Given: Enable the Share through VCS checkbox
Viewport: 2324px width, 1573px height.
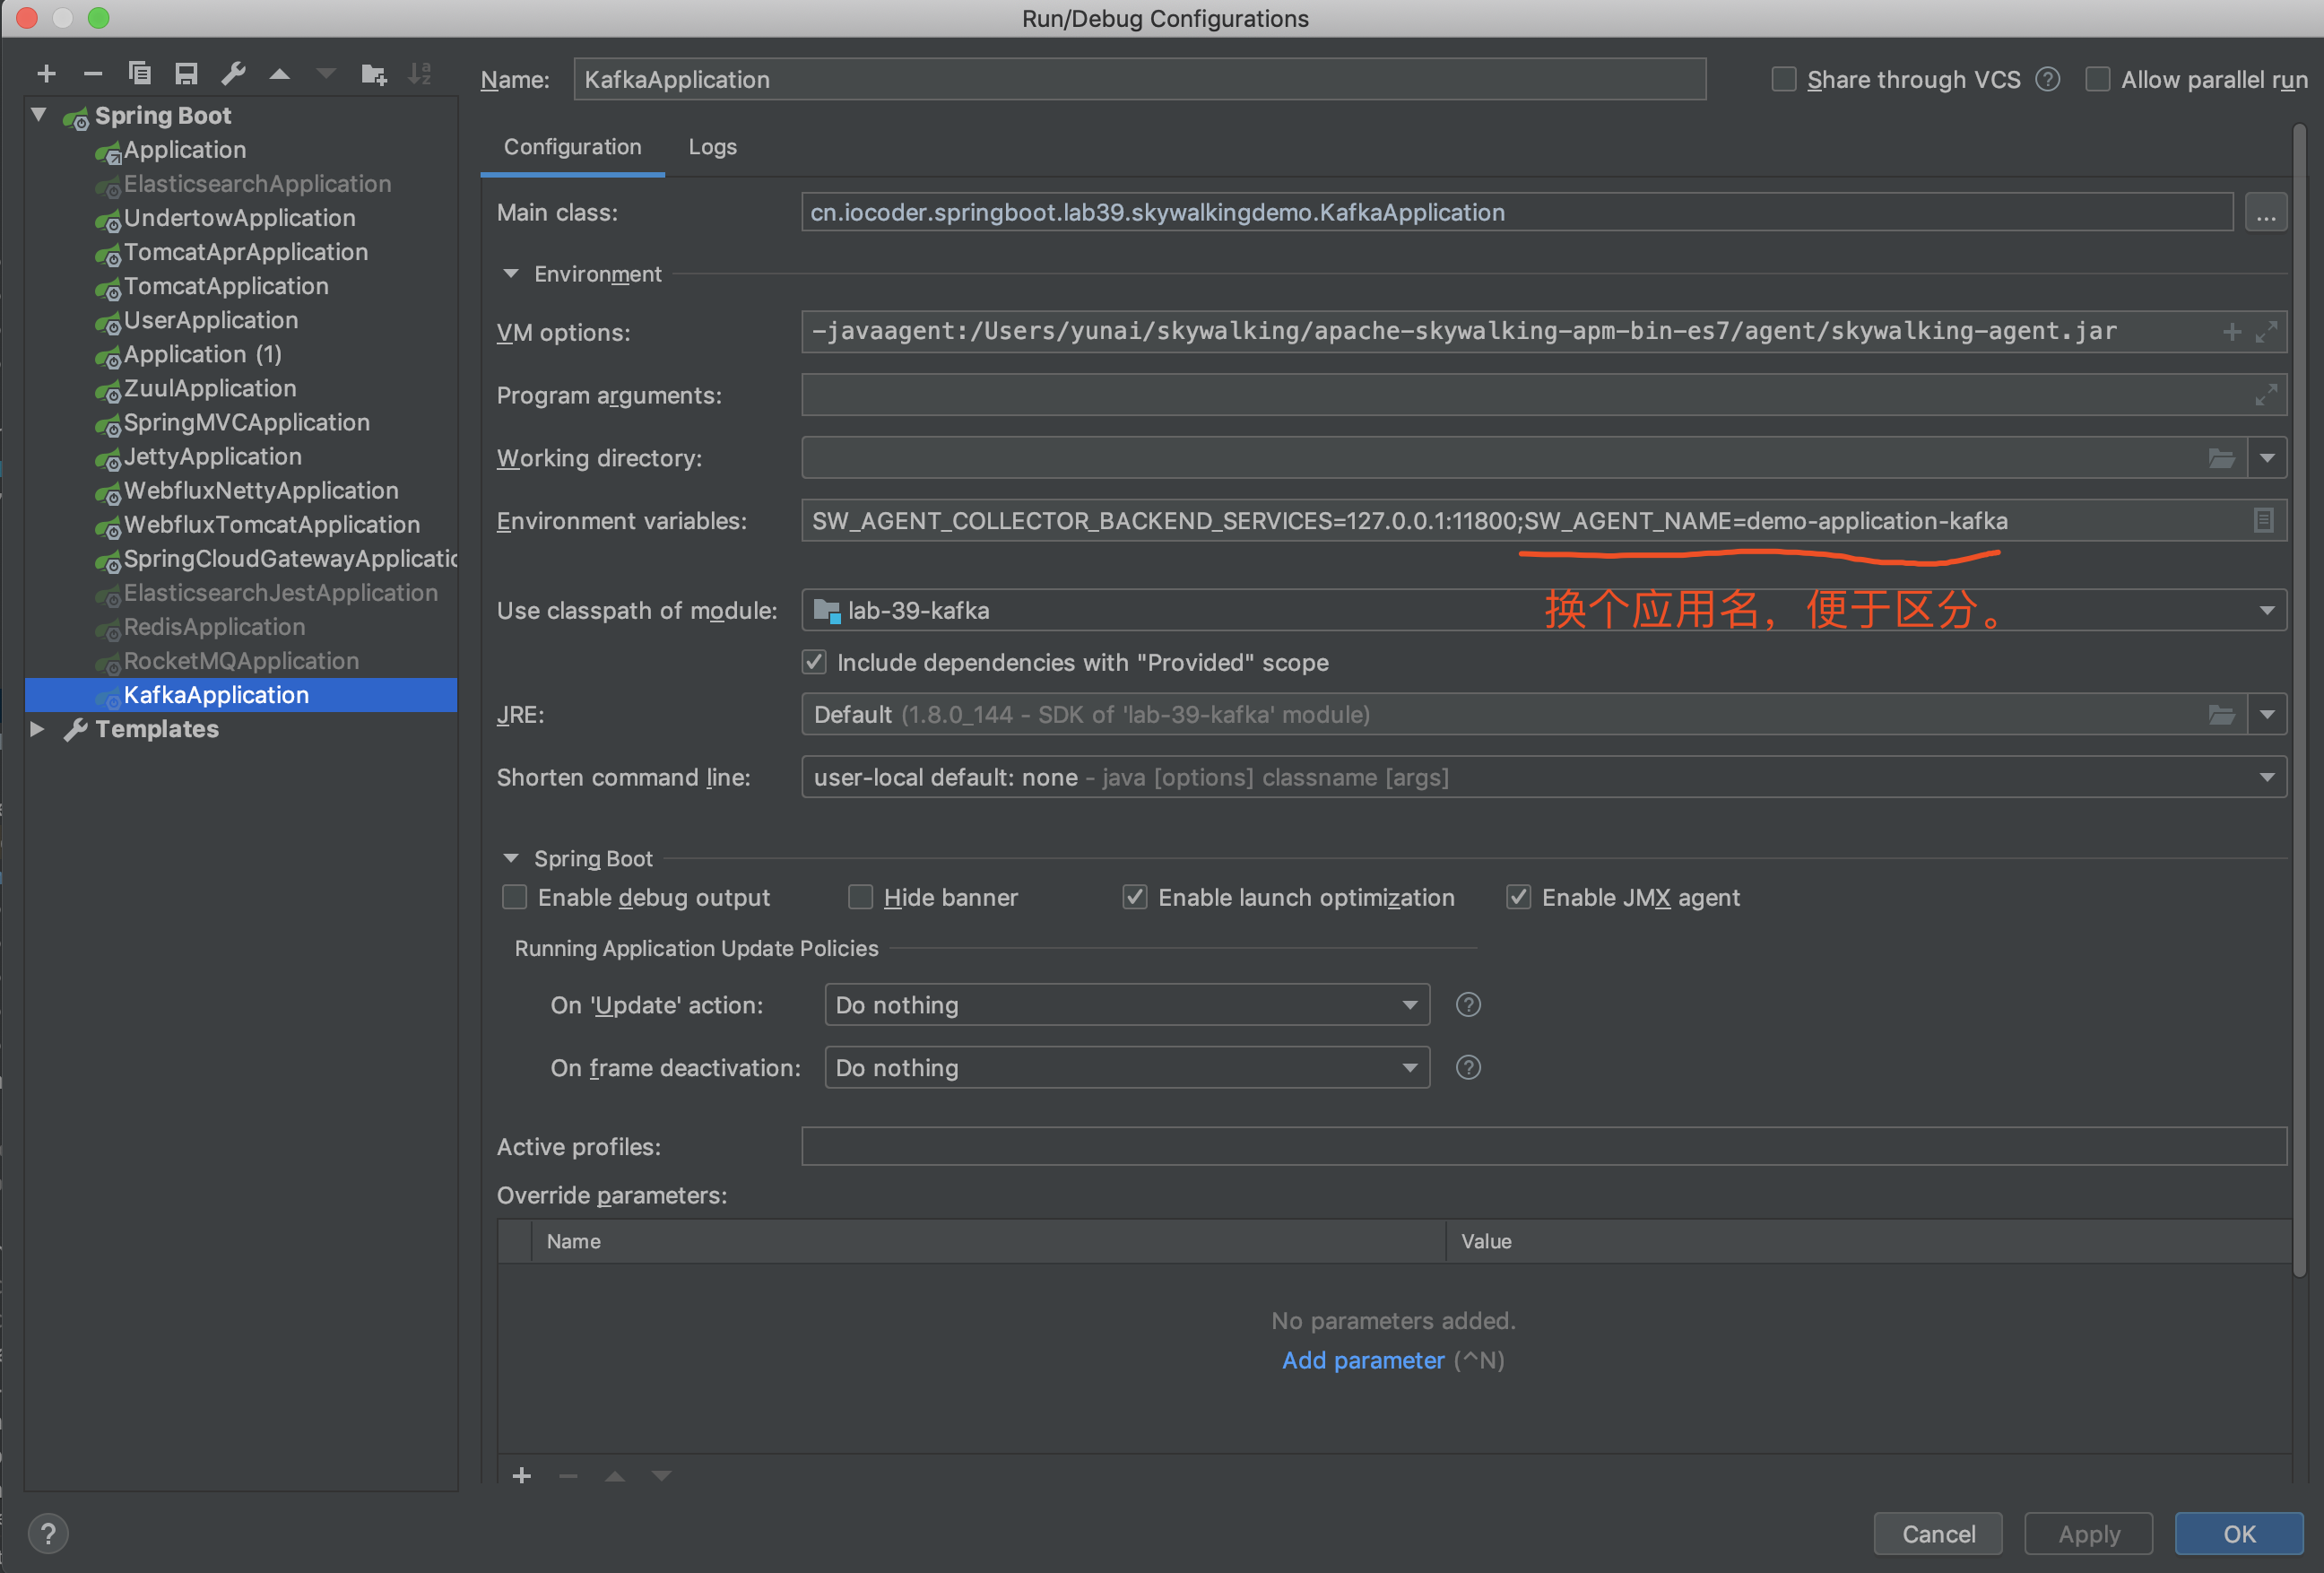Looking at the screenshot, I should click(1783, 79).
